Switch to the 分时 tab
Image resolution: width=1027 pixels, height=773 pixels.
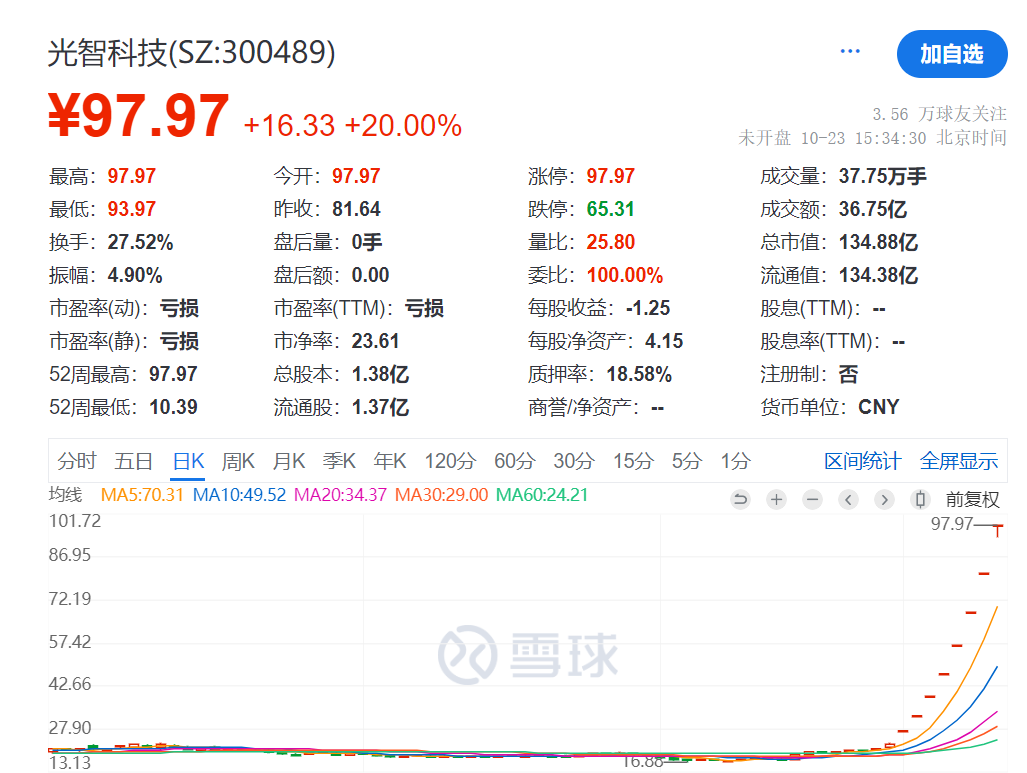77,461
